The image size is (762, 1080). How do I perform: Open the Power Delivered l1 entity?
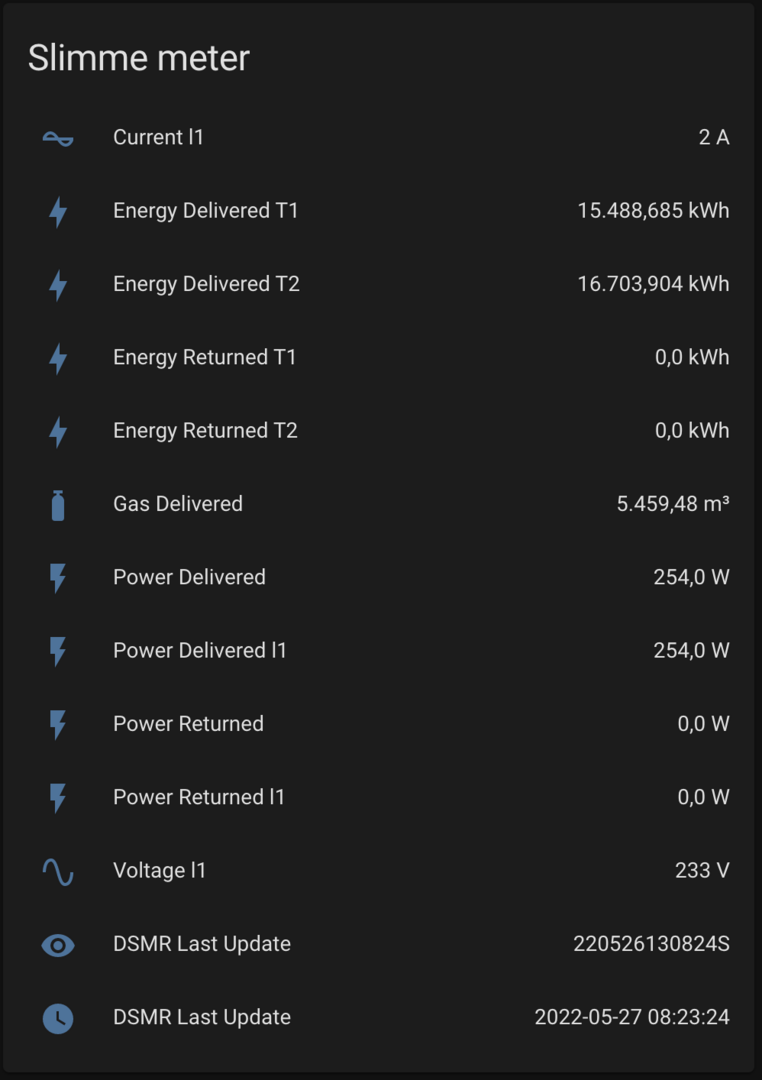pyautogui.click(x=200, y=650)
